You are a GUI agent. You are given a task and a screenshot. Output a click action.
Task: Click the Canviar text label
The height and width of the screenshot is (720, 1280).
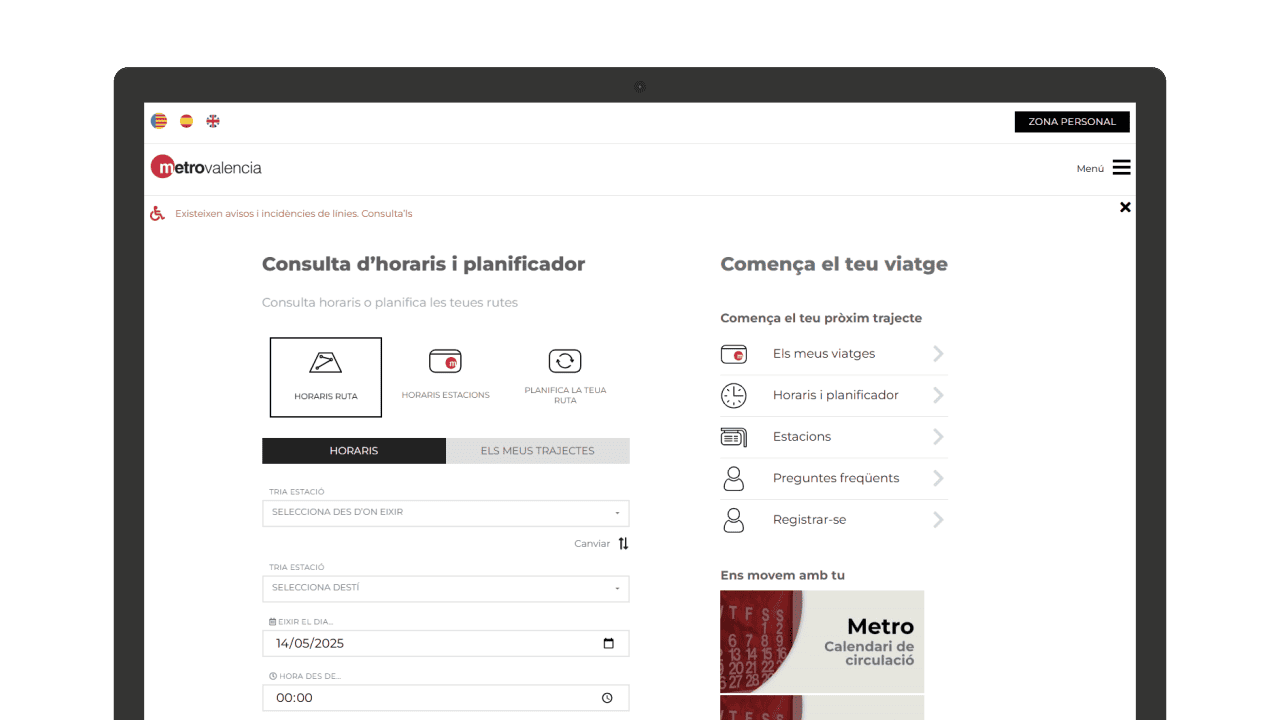pos(592,544)
